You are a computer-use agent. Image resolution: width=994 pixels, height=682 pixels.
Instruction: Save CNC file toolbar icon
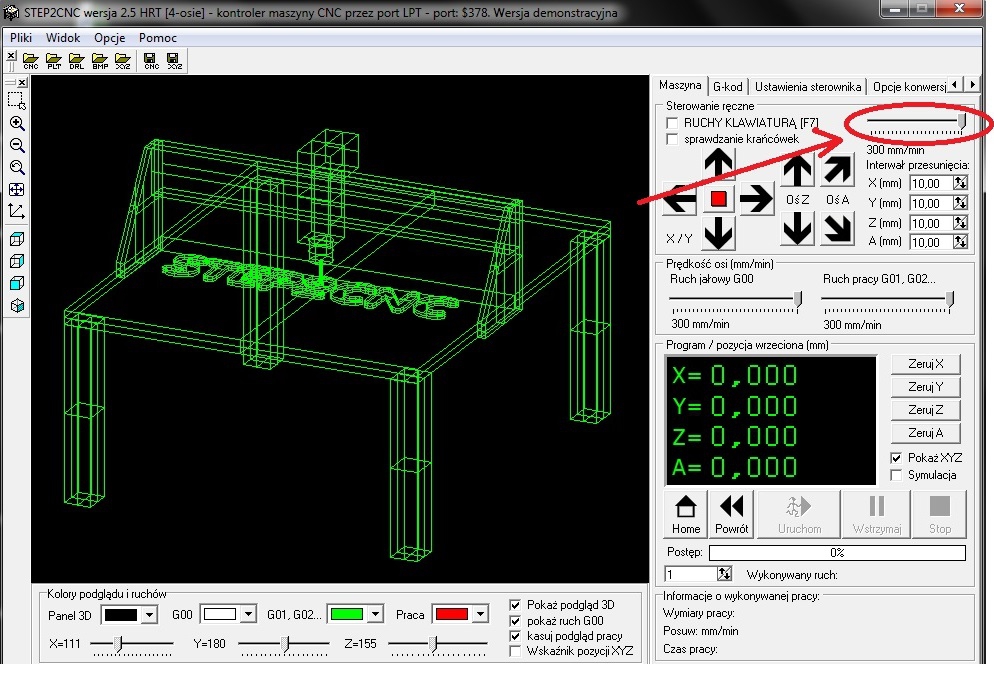(x=152, y=61)
